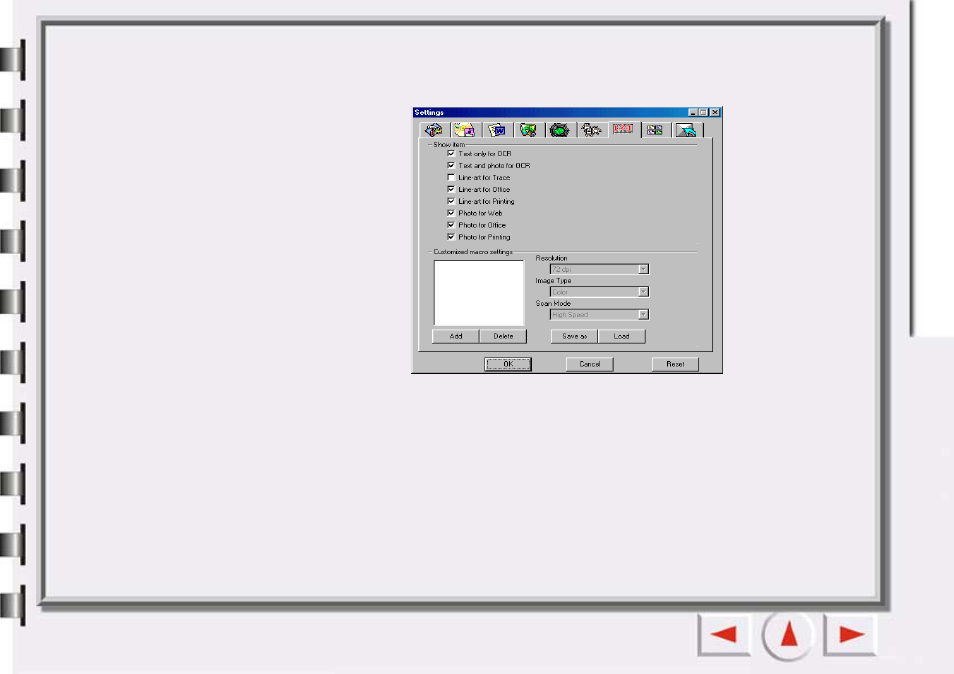Open the Image Type dropdown showing Color

[599, 292]
